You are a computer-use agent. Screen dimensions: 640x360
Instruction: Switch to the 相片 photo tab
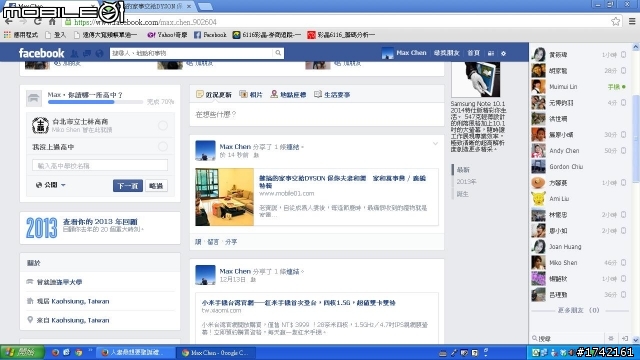(251, 95)
